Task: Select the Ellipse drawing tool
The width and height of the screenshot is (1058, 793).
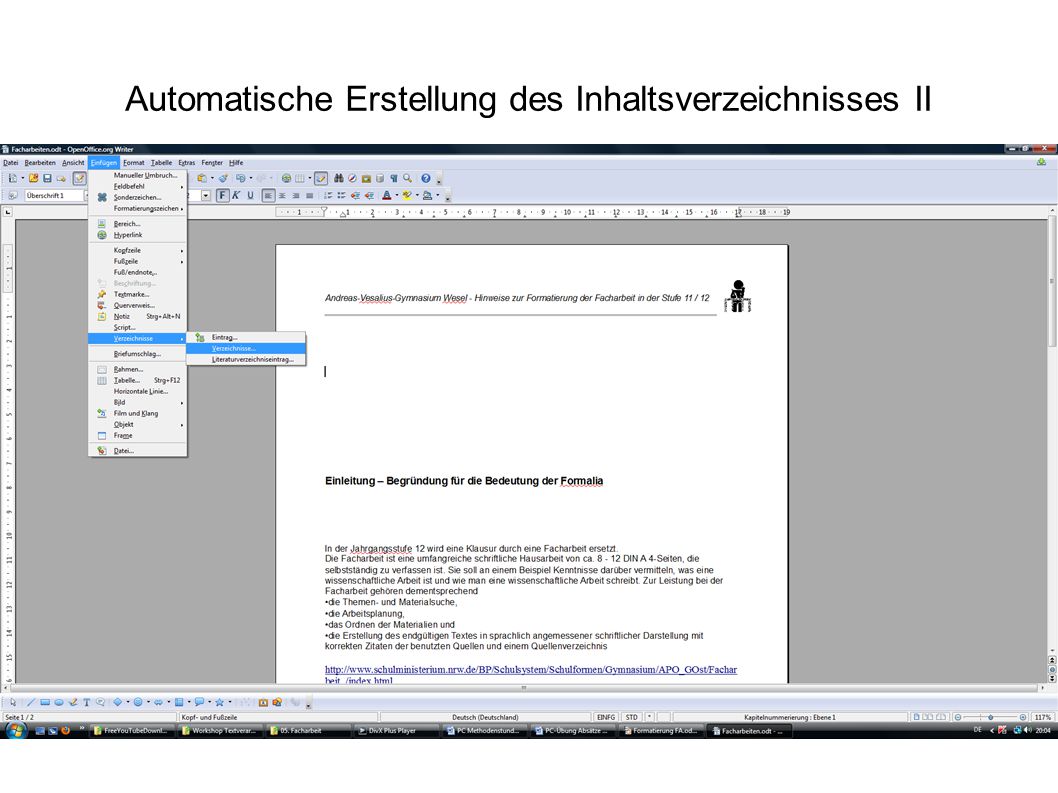Action: point(59,702)
